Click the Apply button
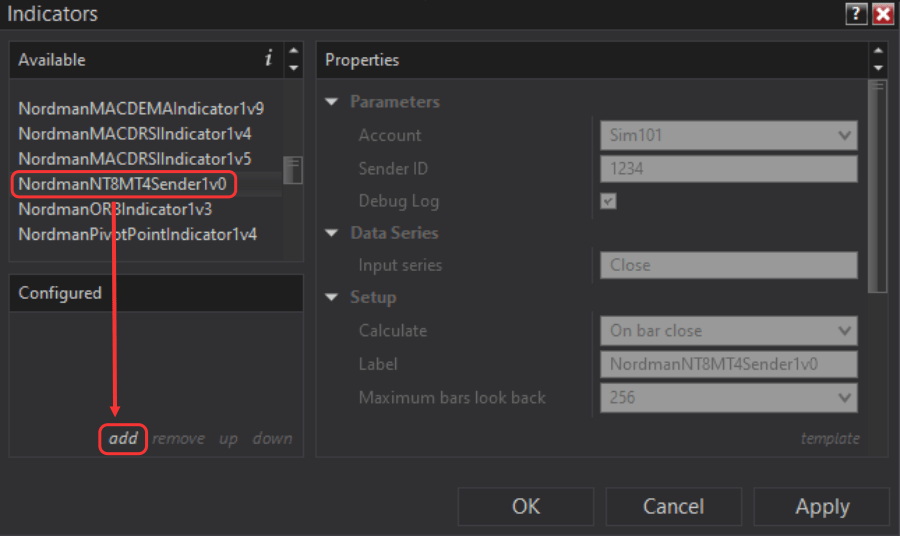 pyautogui.click(x=822, y=506)
